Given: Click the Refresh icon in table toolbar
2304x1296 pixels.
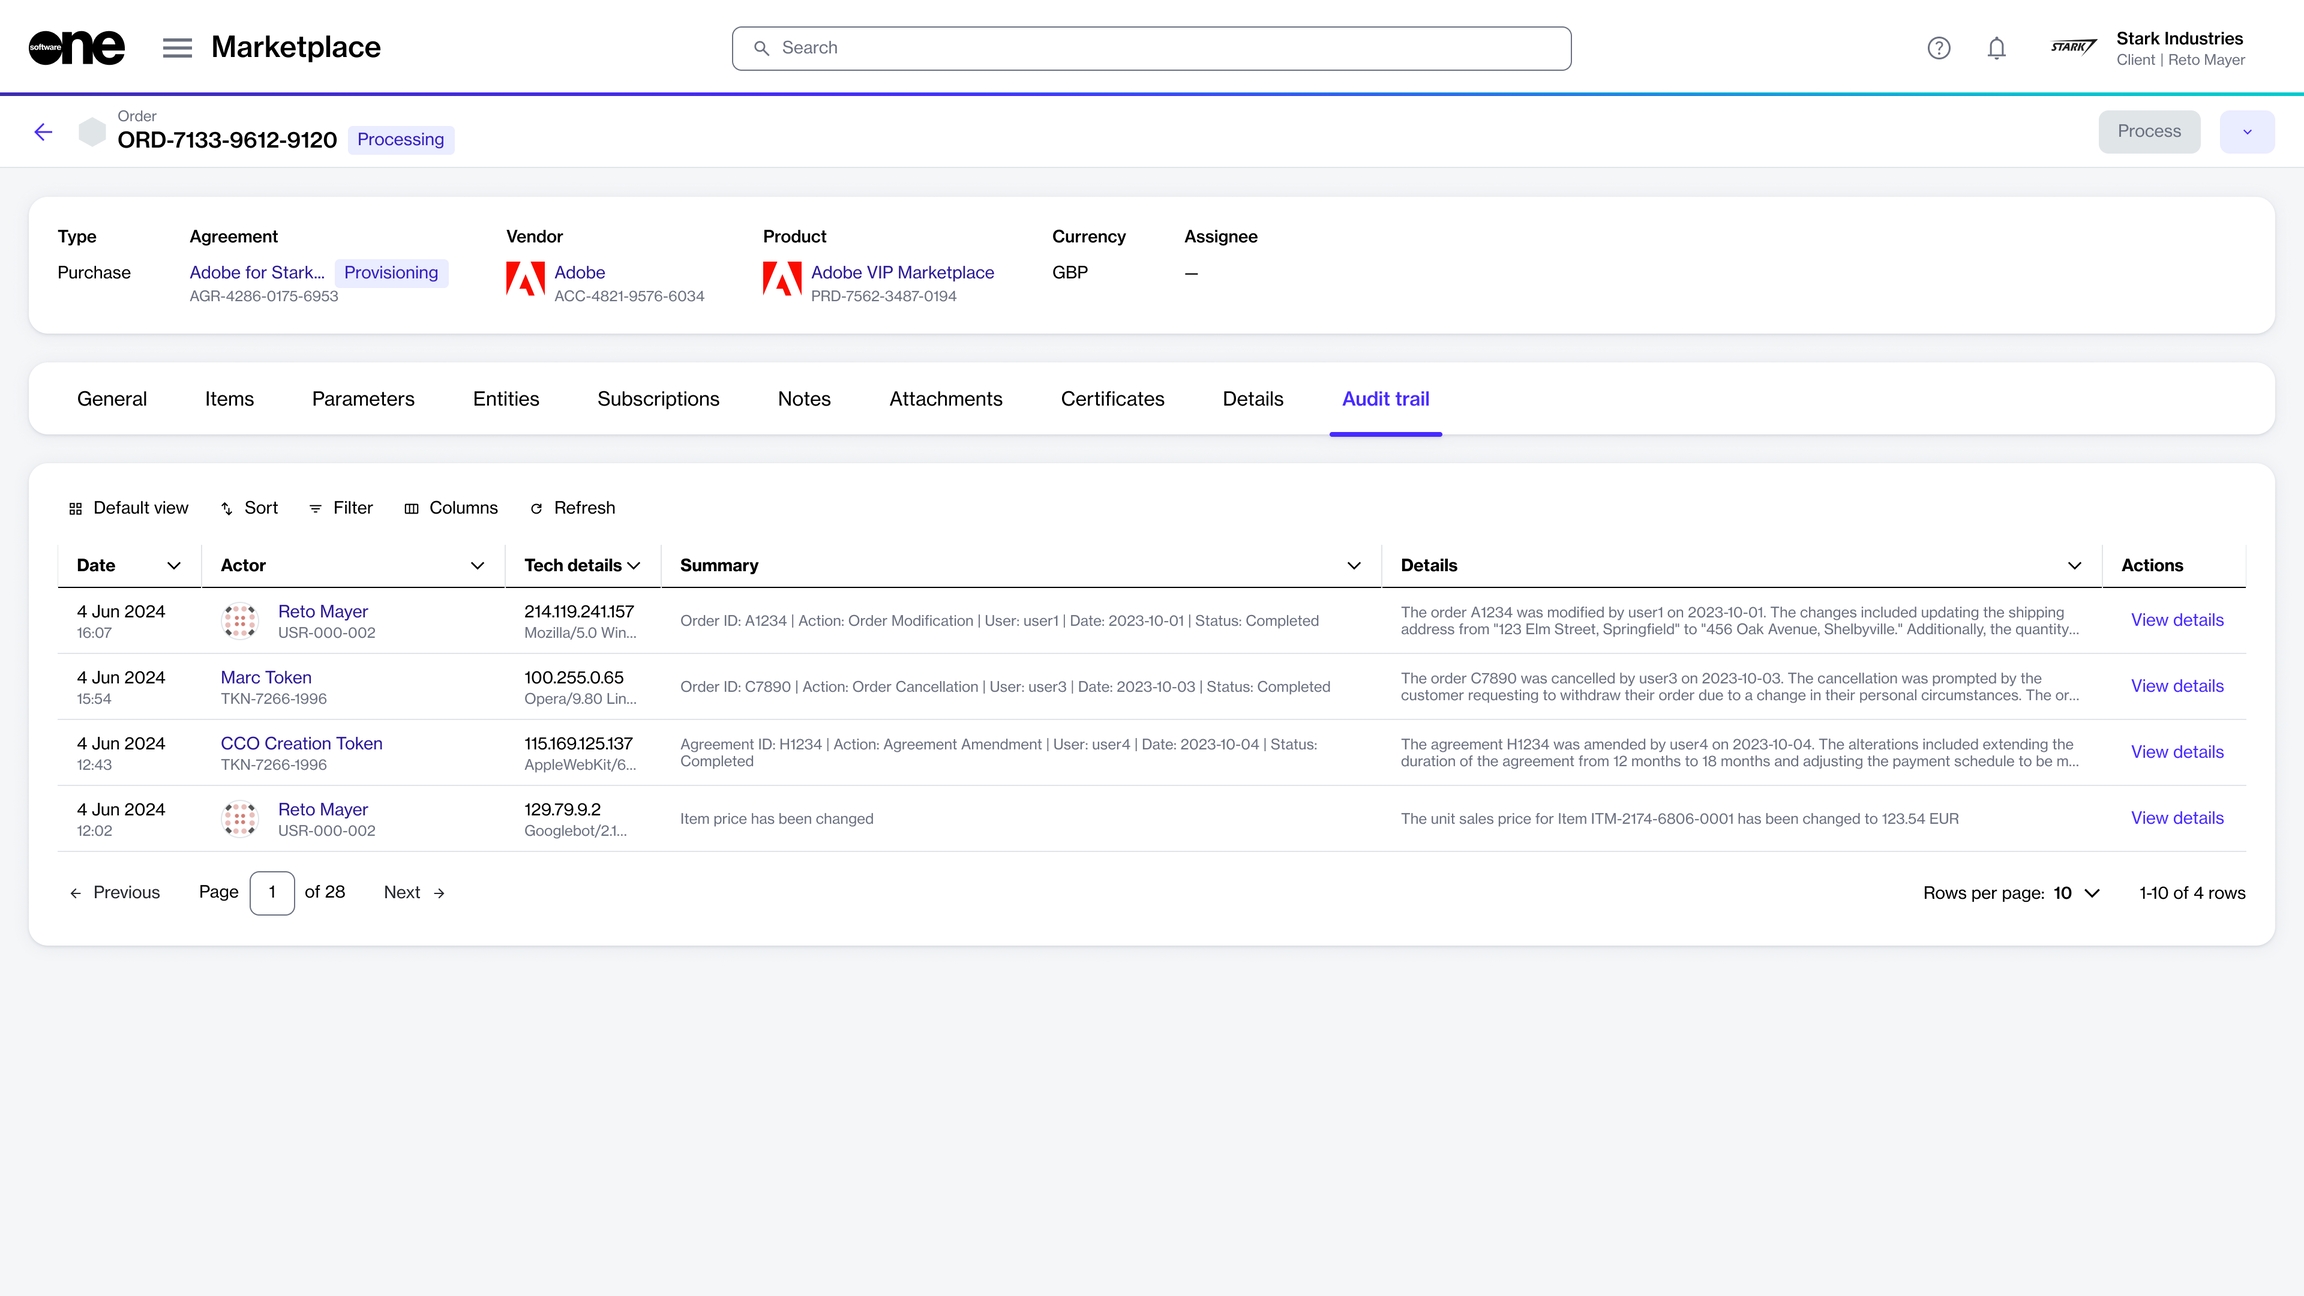Looking at the screenshot, I should [x=537, y=509].
